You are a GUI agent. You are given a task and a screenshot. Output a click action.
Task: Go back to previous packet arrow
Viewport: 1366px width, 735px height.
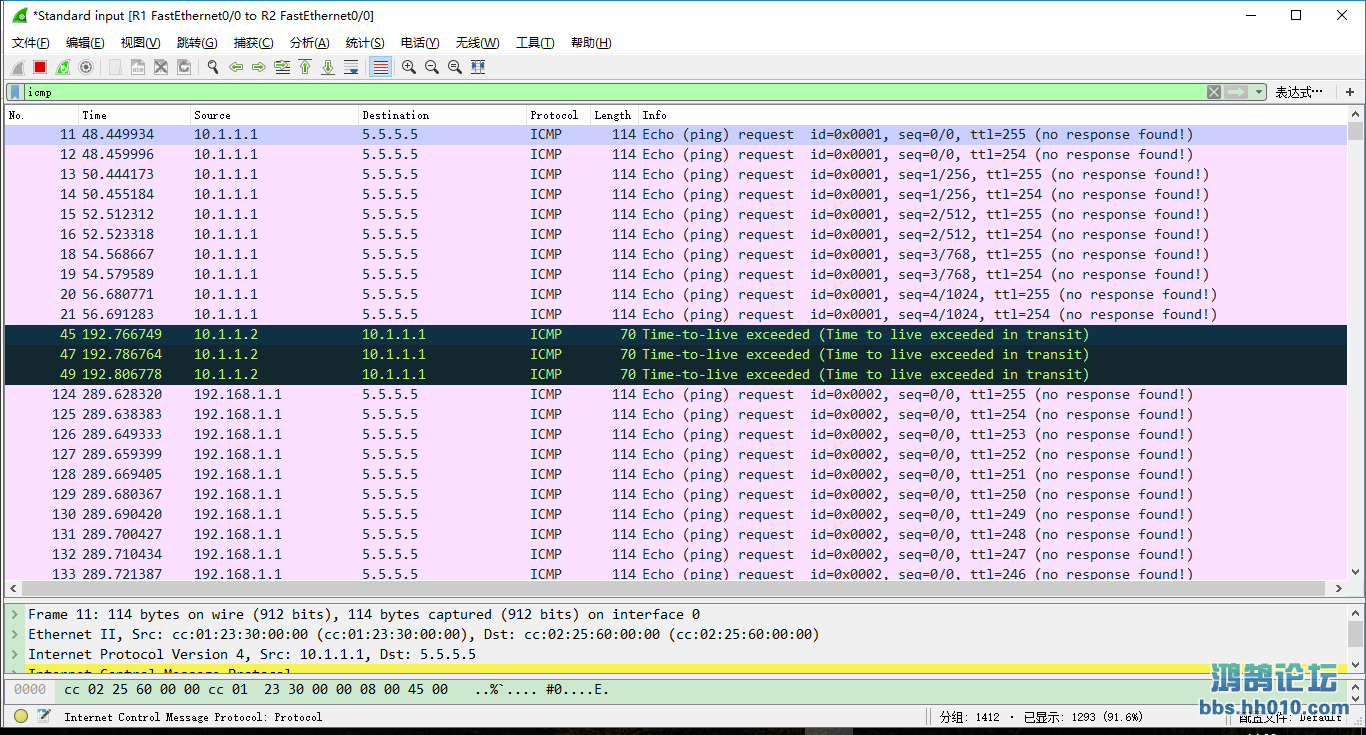[x=236, y=67]
